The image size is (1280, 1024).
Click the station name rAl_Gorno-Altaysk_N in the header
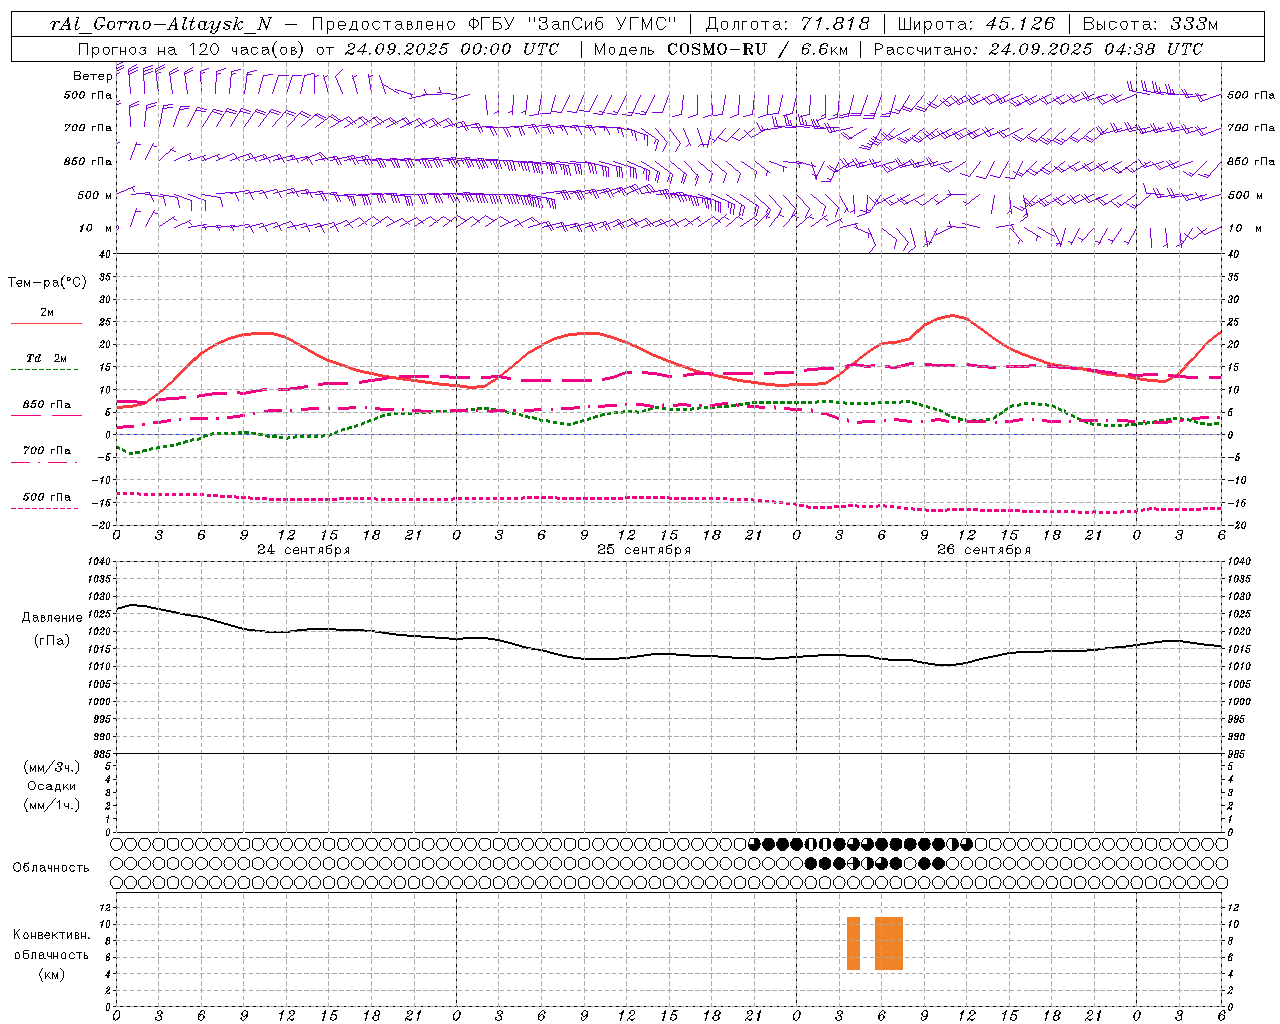click(x=161, y=25)
